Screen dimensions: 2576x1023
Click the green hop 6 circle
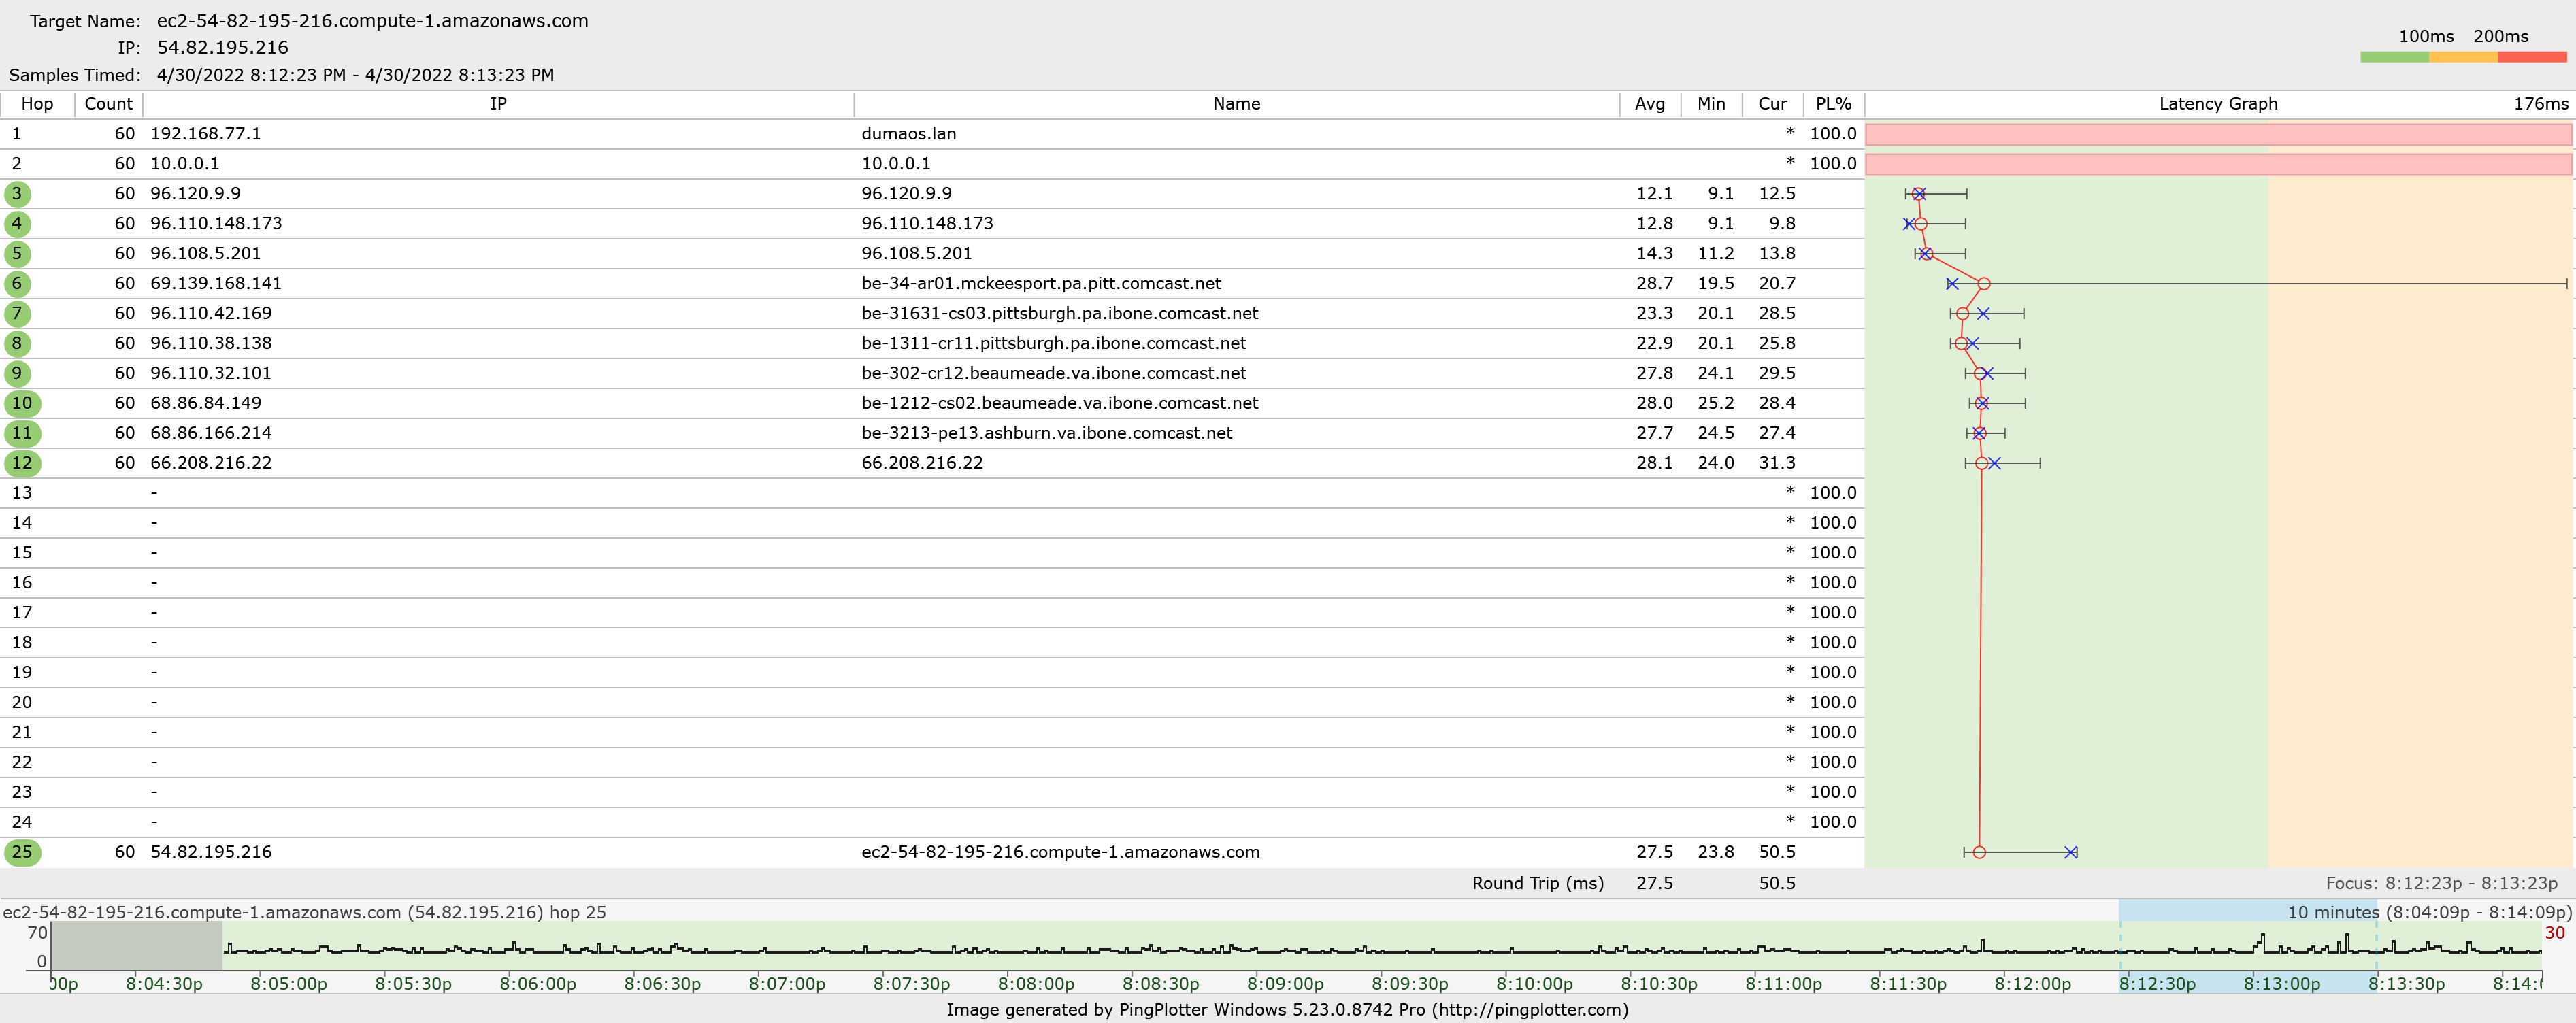click(17, 284)
